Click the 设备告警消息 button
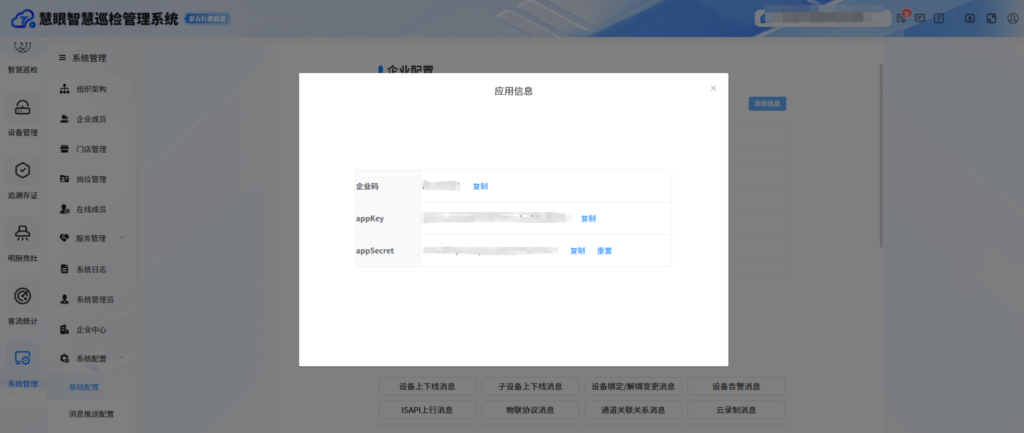The width and height of the screenshot is (1024, 433). click(736, 386)
